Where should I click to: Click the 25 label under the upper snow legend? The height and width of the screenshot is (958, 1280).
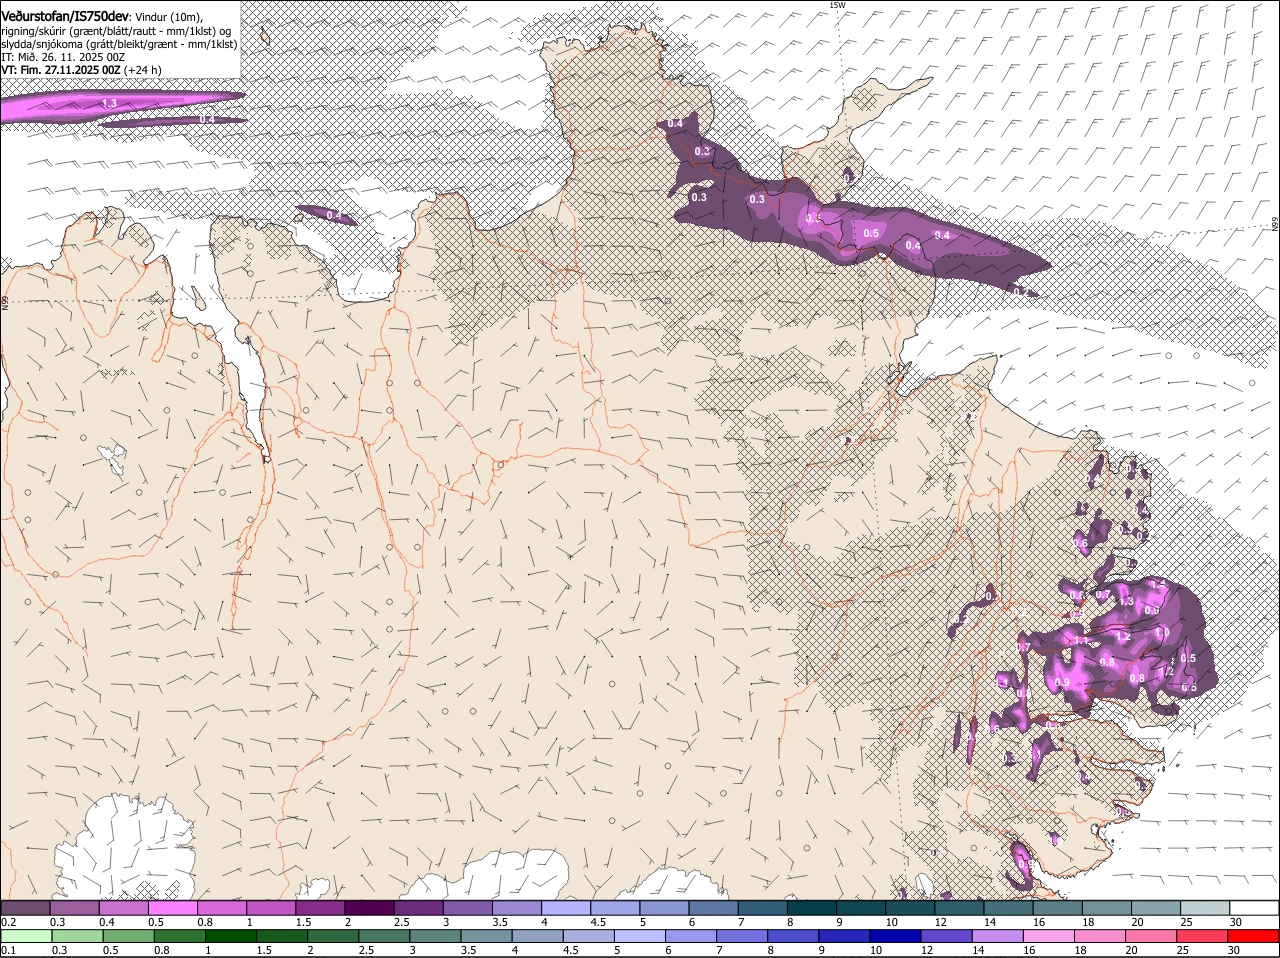pyautogui.click(x=1186, y=921)
